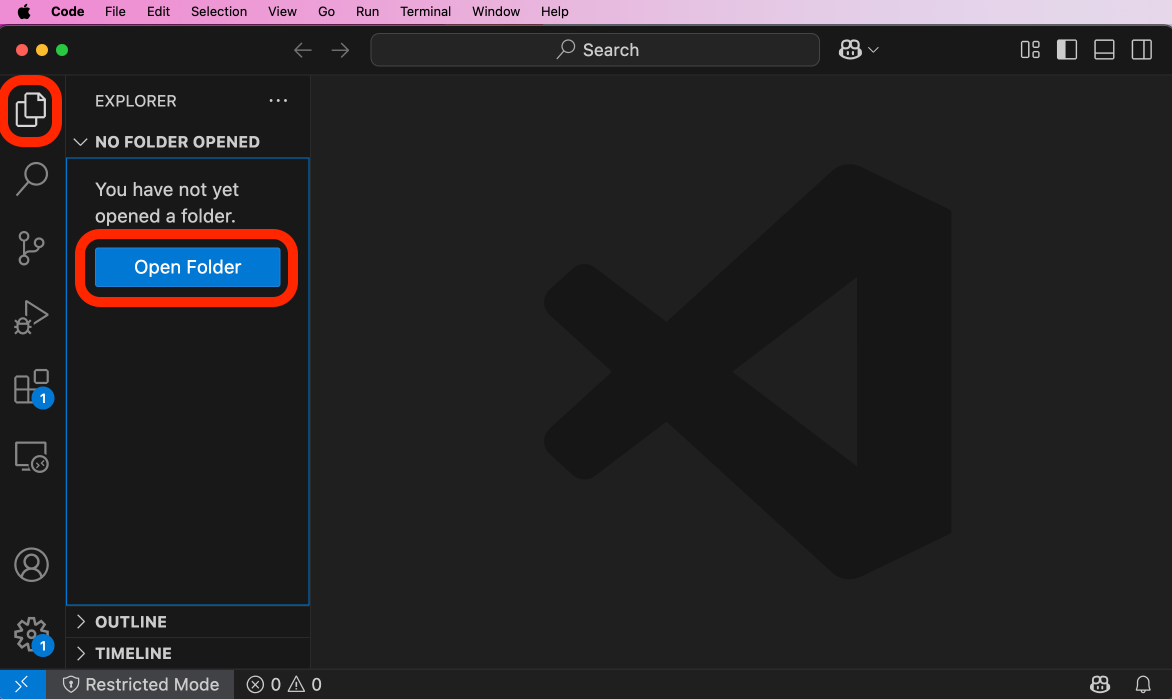Open the Accounts menu

pyautogui.click(x=31, y=565)
